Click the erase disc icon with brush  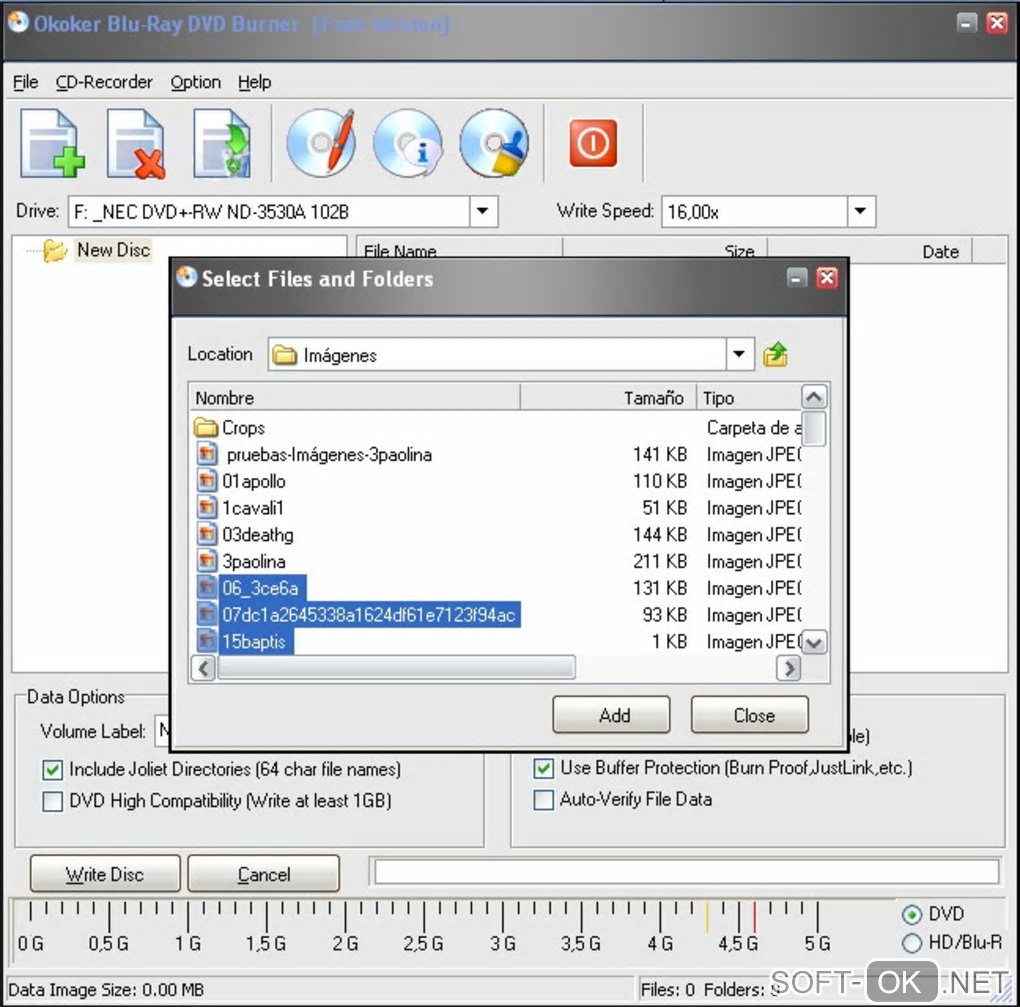(494, 144)
